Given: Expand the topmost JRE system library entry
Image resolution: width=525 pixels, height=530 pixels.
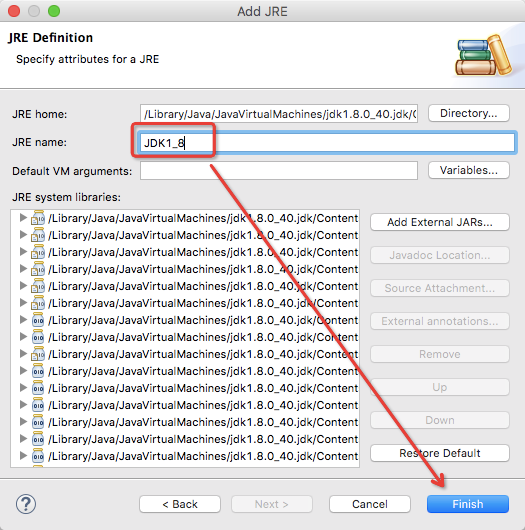Looking at the screenshot, I should click(23, 218).
